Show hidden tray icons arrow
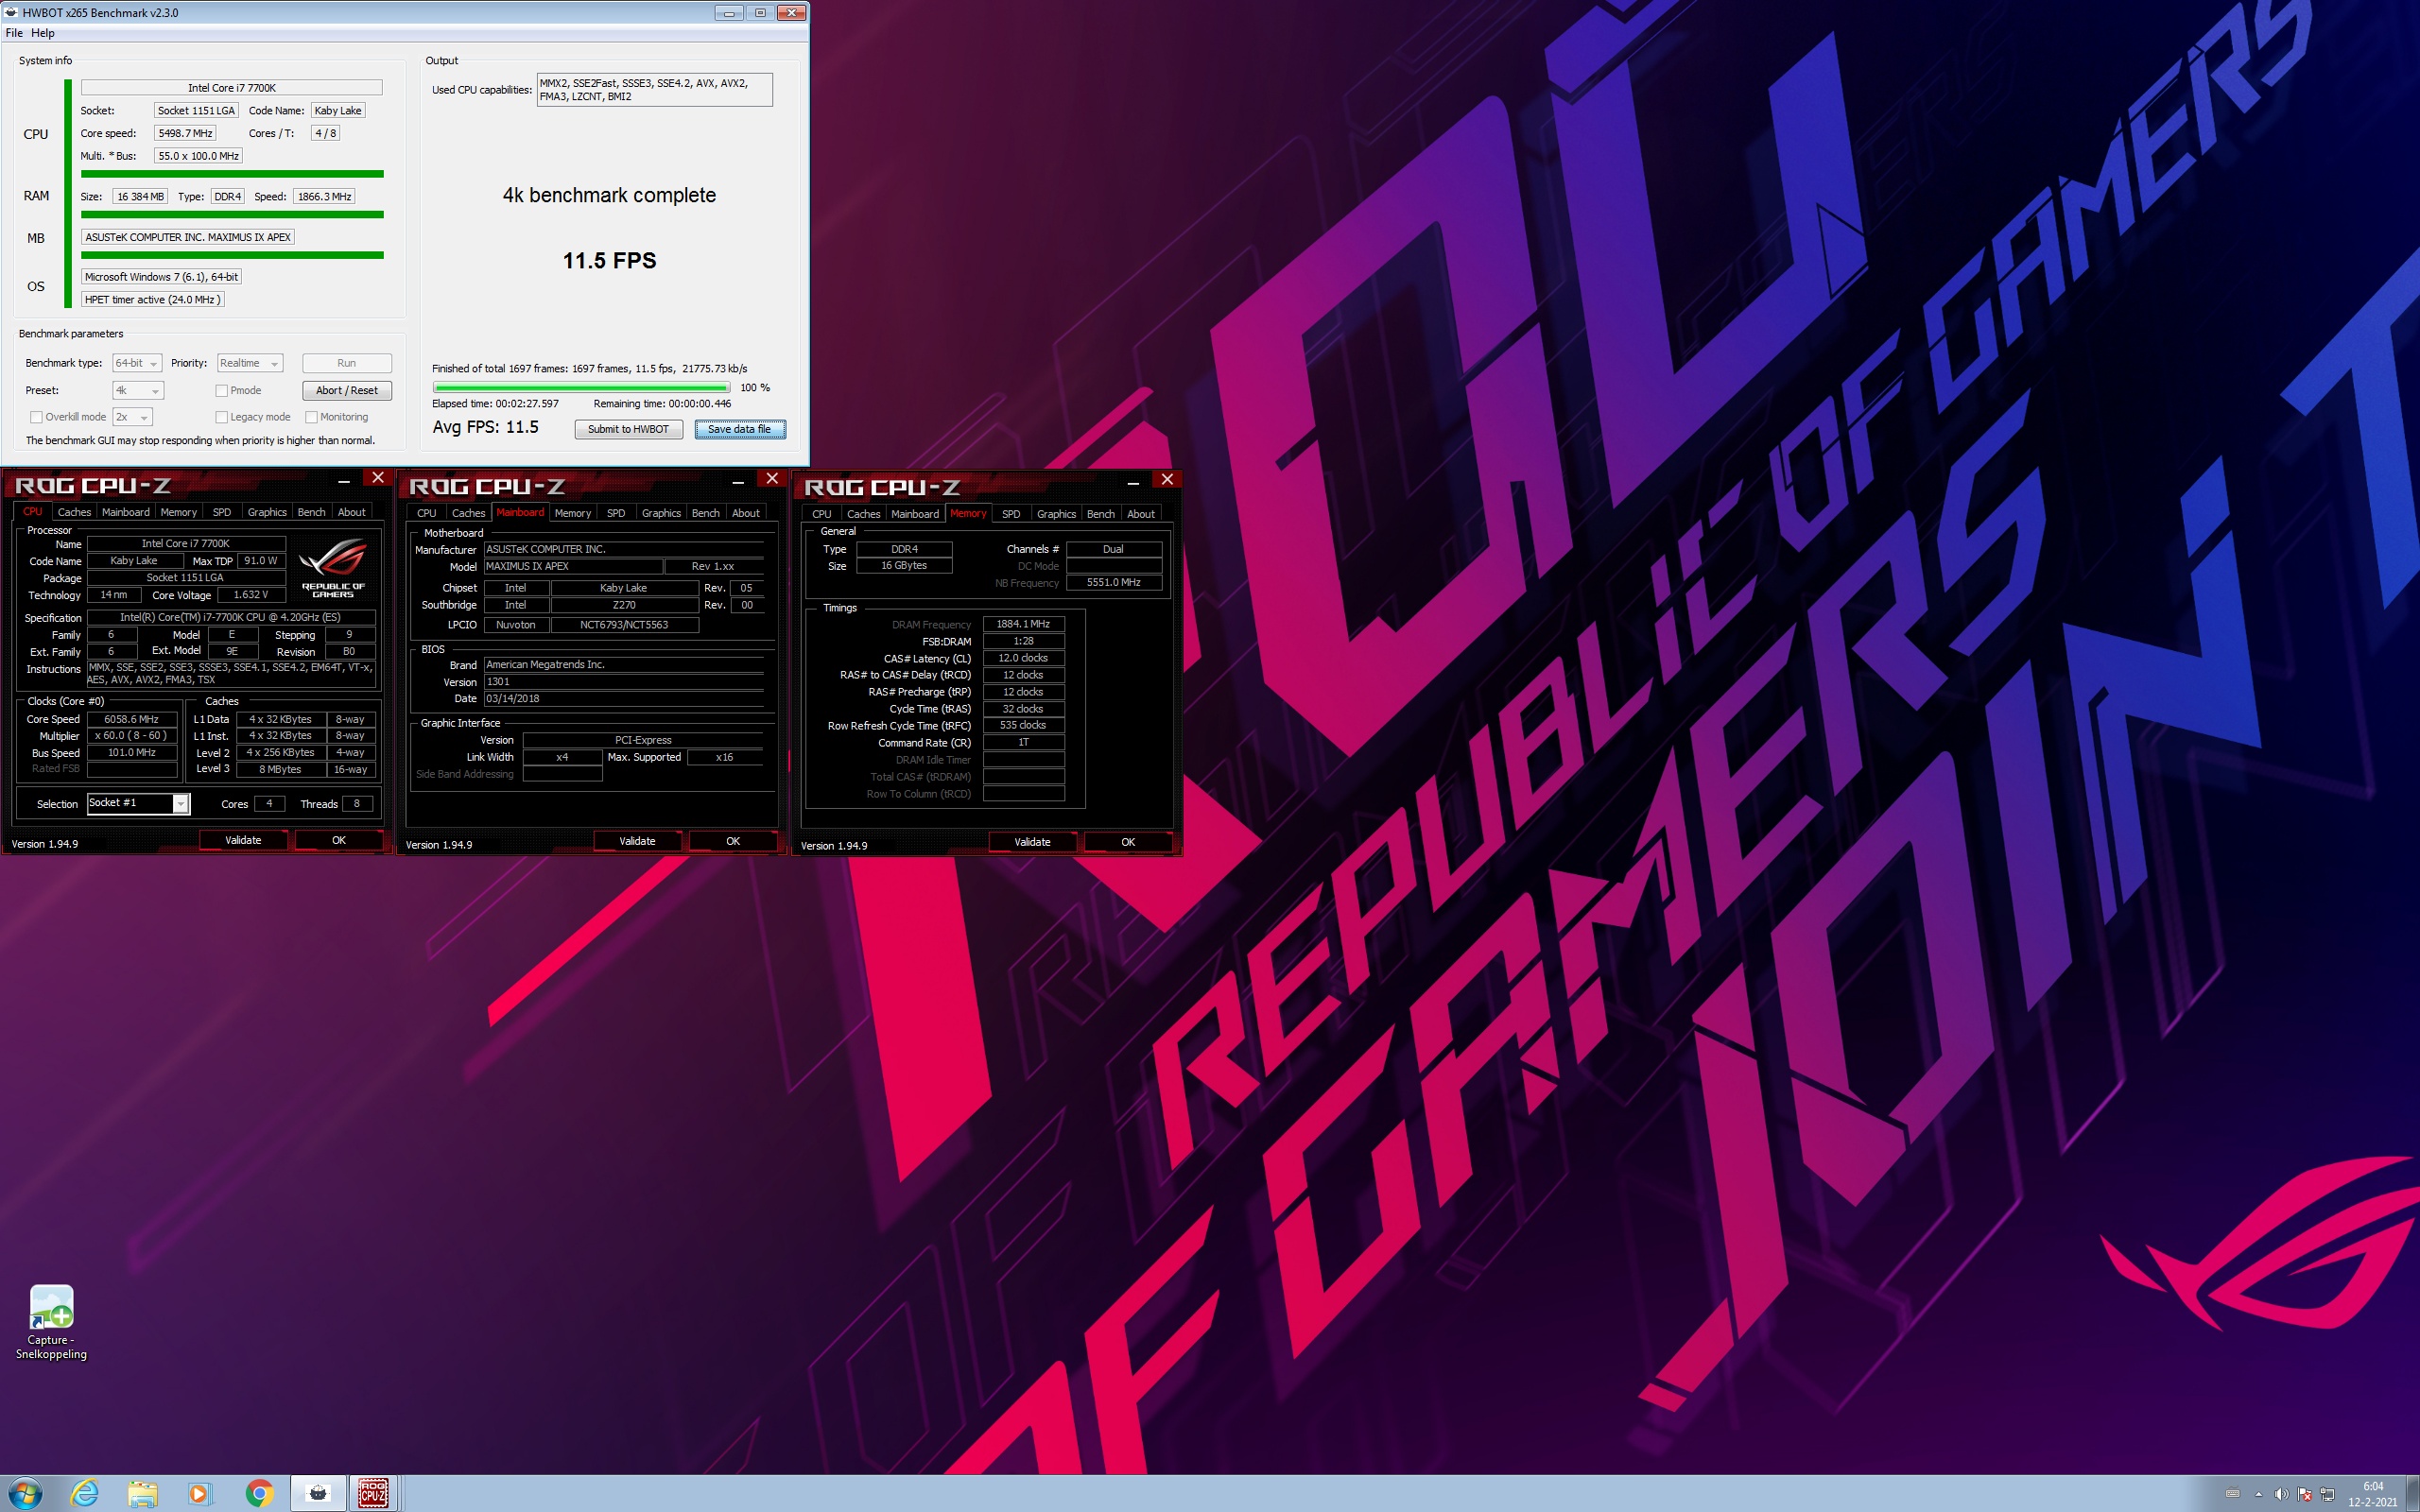Image resolution: width=2420 pixels, height=1512 pixels. click(2258, 1494)
